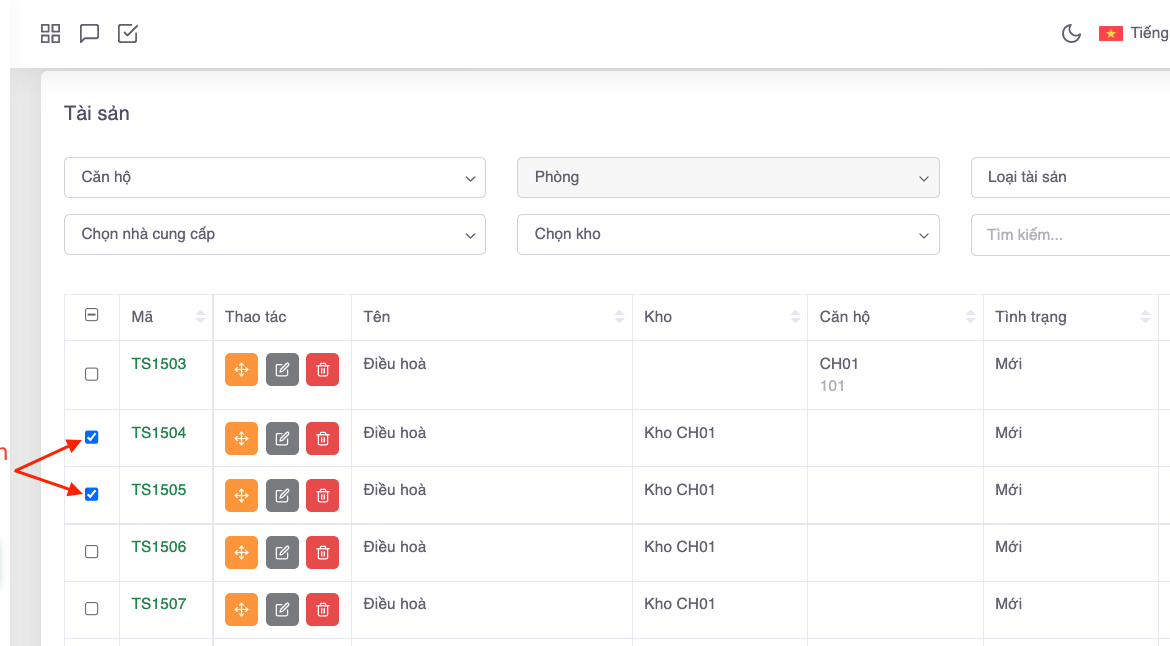The width and height of the screenshot is (1170, 646).
Task: Click the orange move icon for TS1503
Action: coord(241,370)
